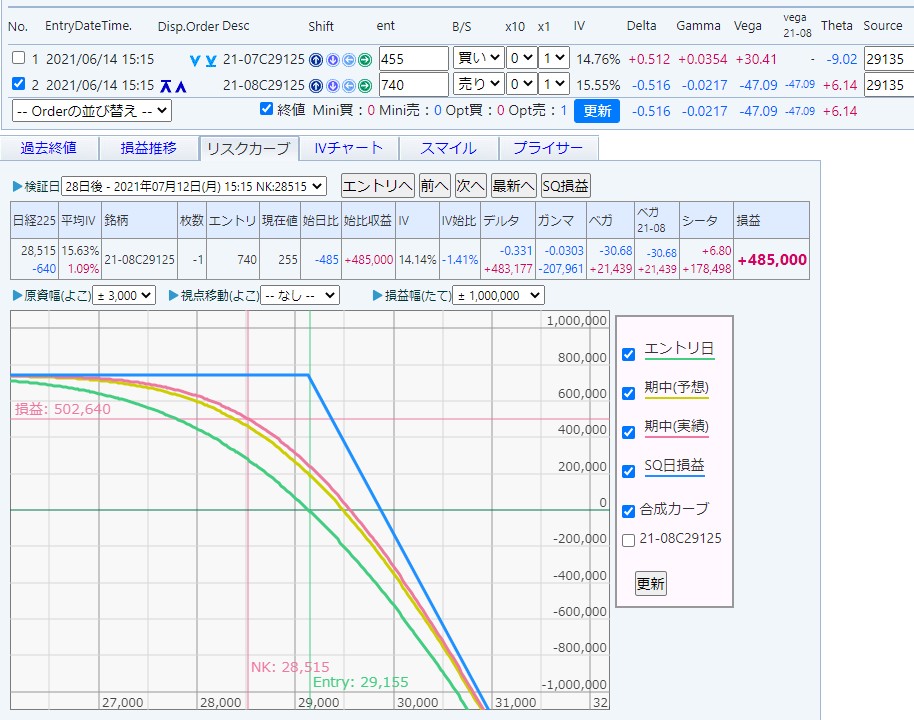Shift 21-07C29125 right green arrow icon
The height and width of the screenshot is (720, 914).
point(365,59)
